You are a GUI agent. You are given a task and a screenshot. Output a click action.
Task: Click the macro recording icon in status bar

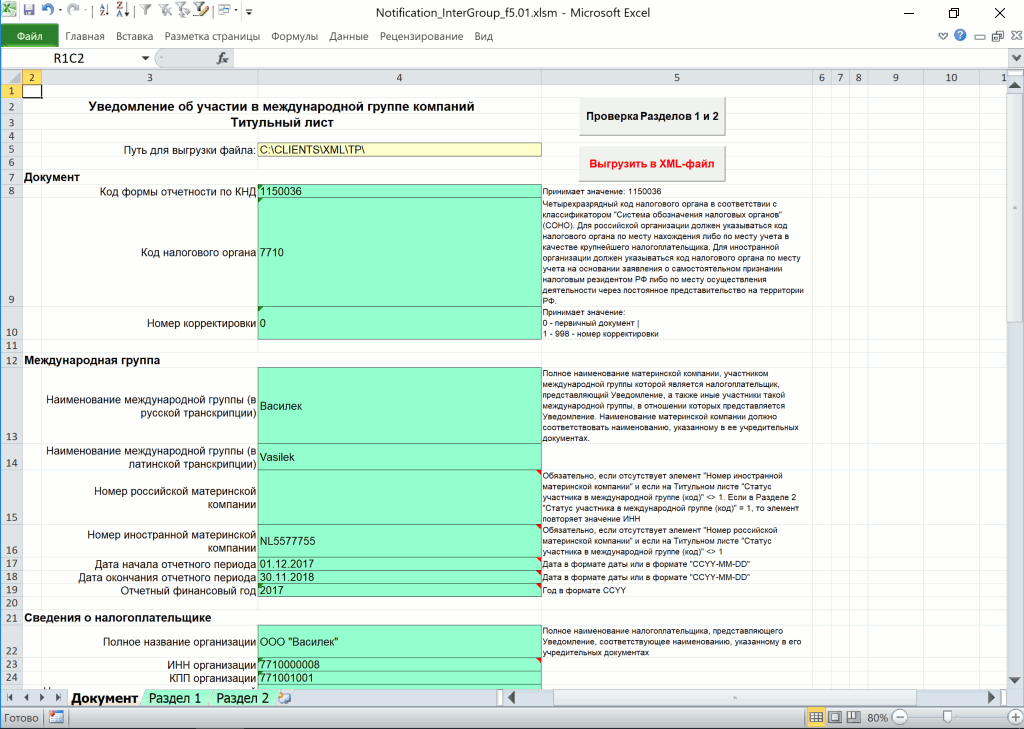(x=56, y=717)
